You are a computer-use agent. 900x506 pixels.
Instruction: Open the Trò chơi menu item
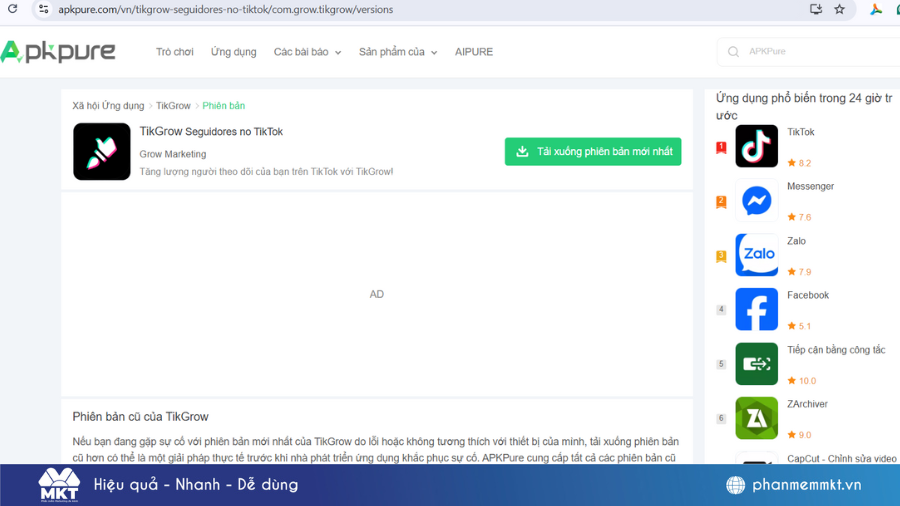point(174,52)
